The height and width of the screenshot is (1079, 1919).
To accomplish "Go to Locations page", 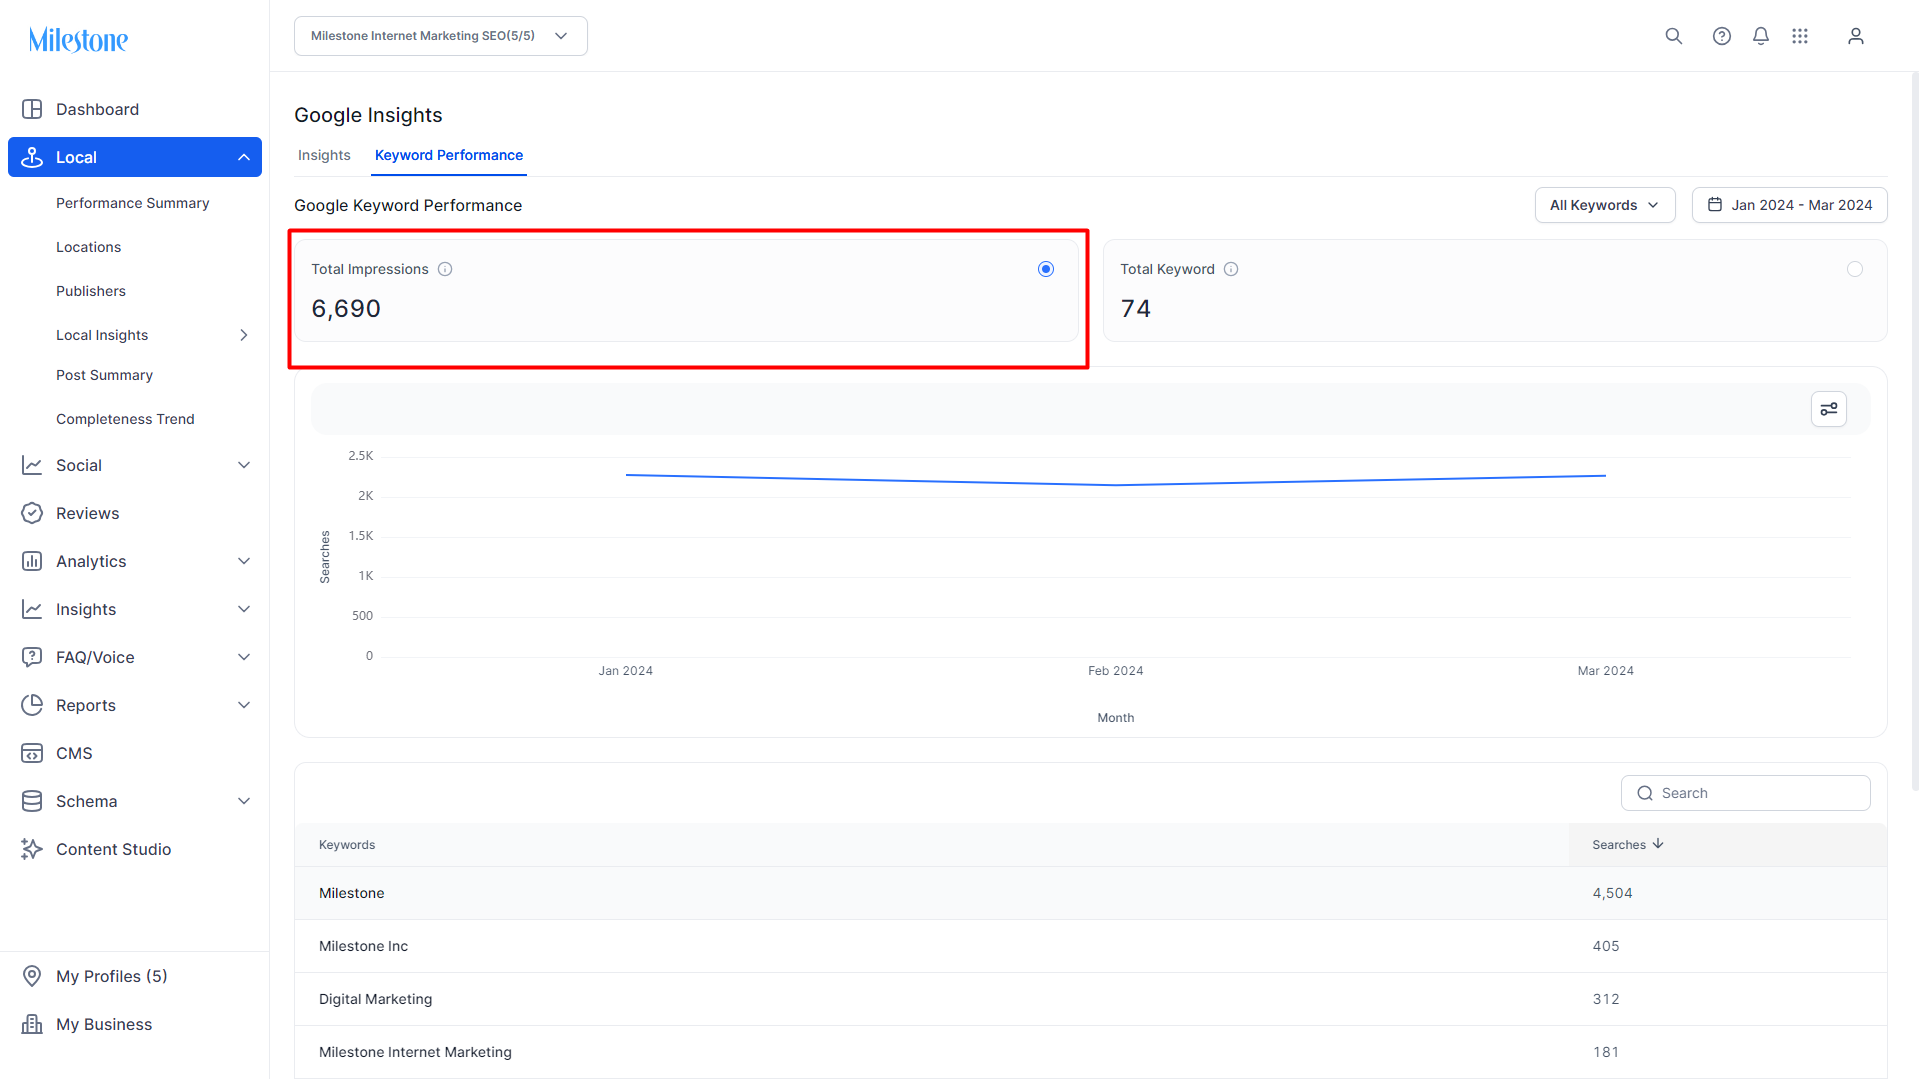I will (x=88, y=247).
